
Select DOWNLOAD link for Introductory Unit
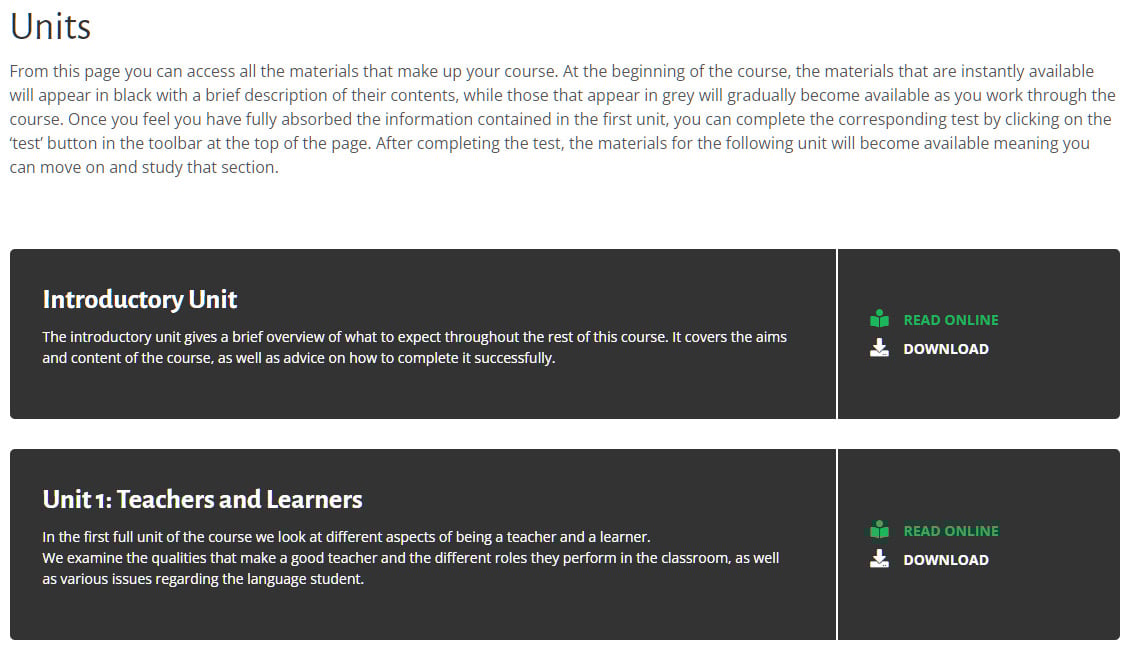click(x=945, y=349)
